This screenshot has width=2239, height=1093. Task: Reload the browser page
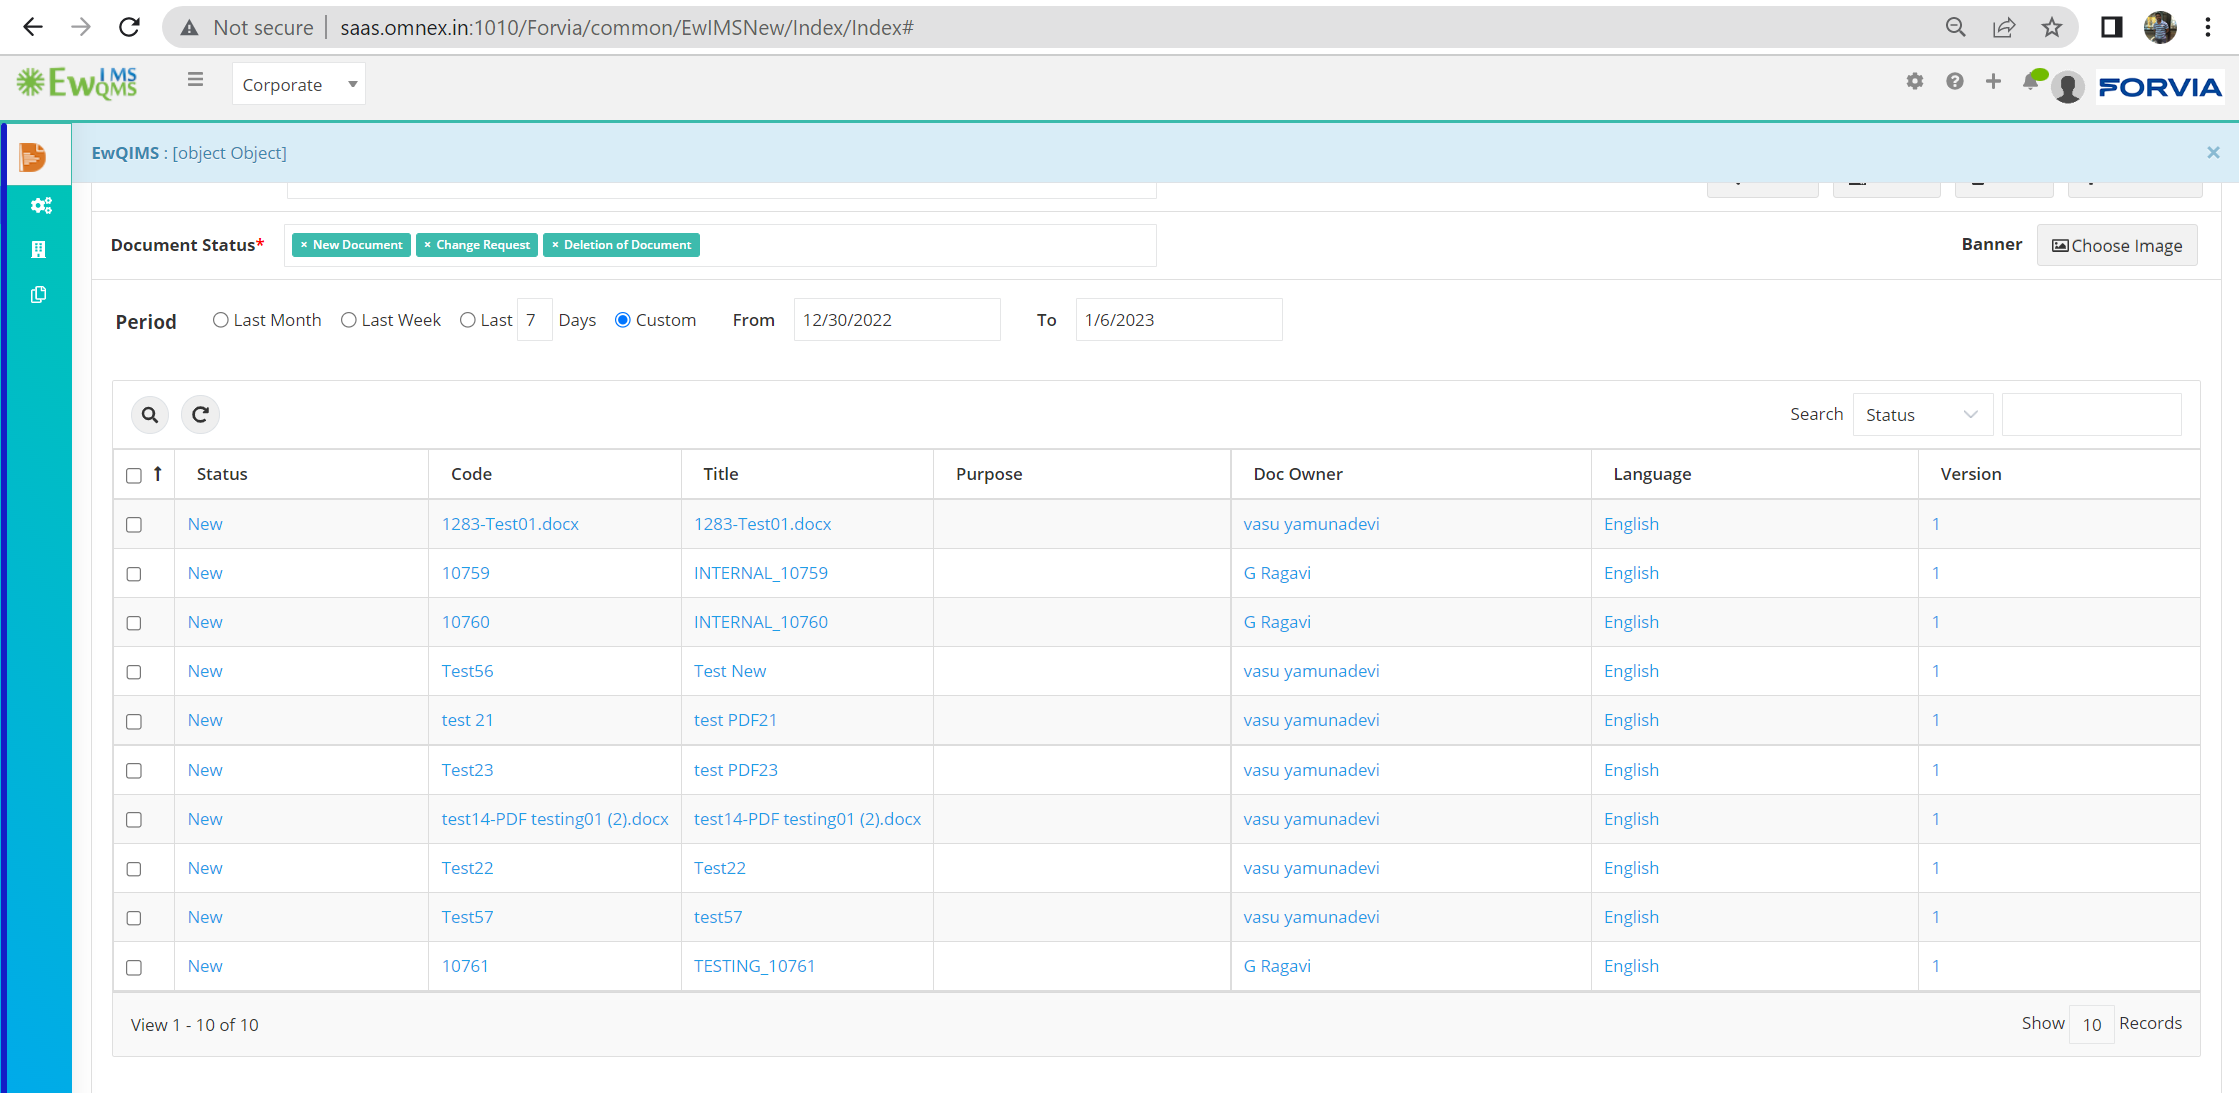(129, 27)
